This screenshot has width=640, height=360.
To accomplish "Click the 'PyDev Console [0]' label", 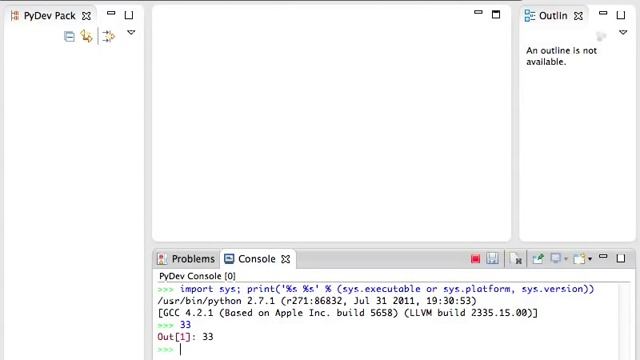I will (x=197, y=276).
